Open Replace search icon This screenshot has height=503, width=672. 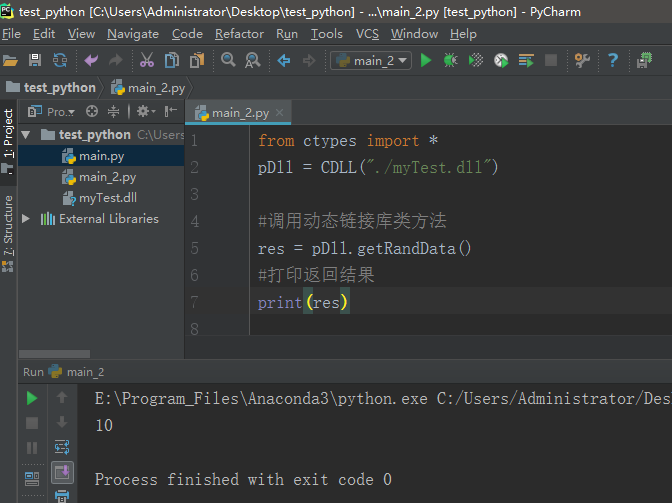253,60
